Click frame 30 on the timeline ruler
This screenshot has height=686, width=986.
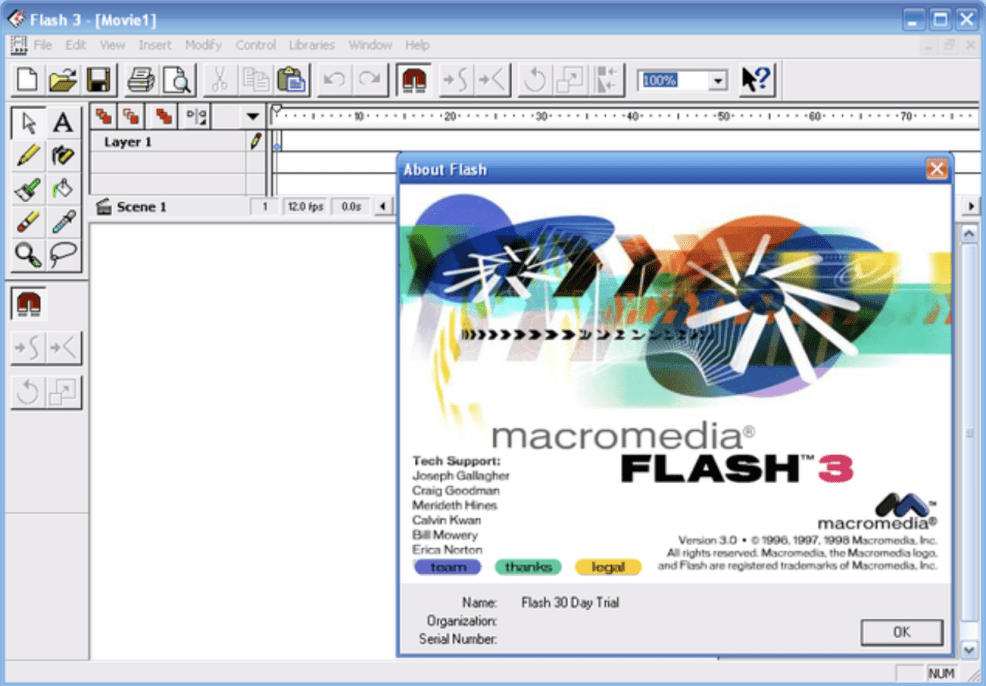point(543,117)
